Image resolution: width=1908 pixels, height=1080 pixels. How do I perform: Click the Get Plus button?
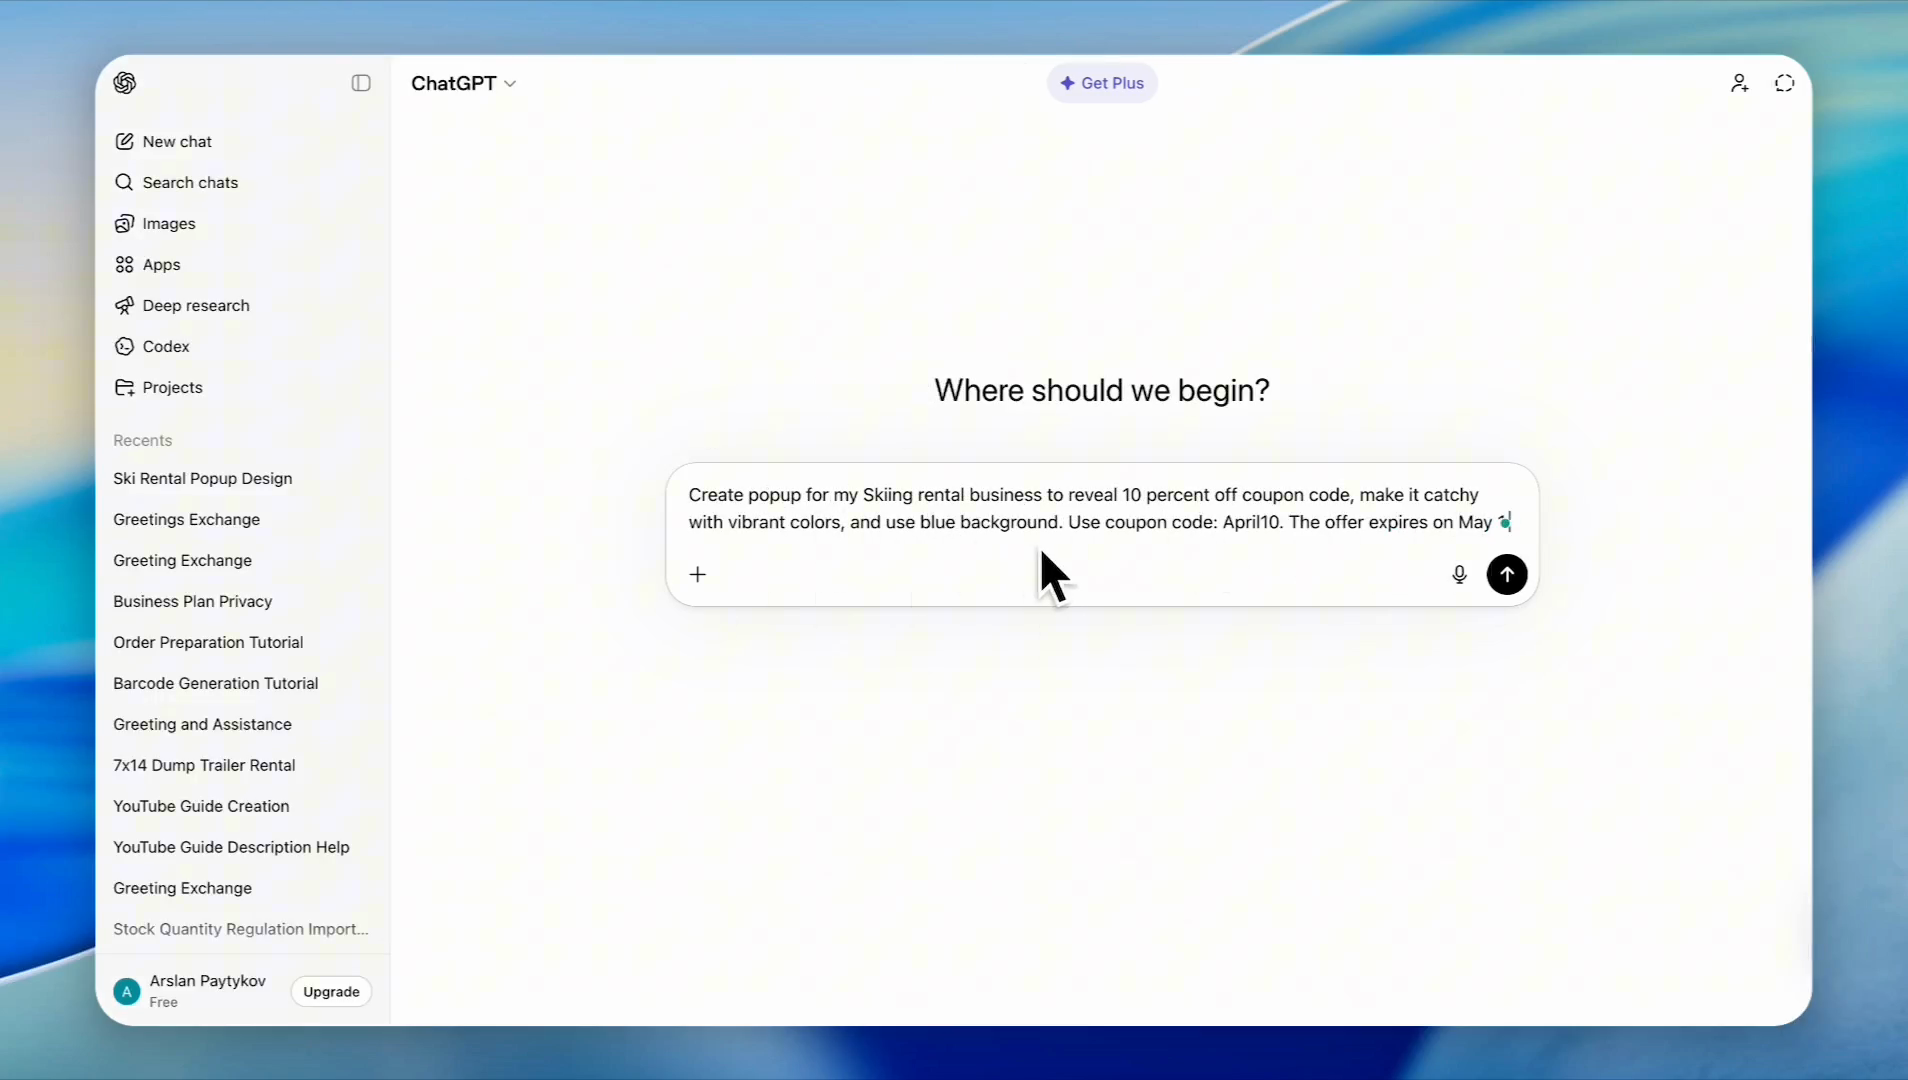click(1102, 83)
